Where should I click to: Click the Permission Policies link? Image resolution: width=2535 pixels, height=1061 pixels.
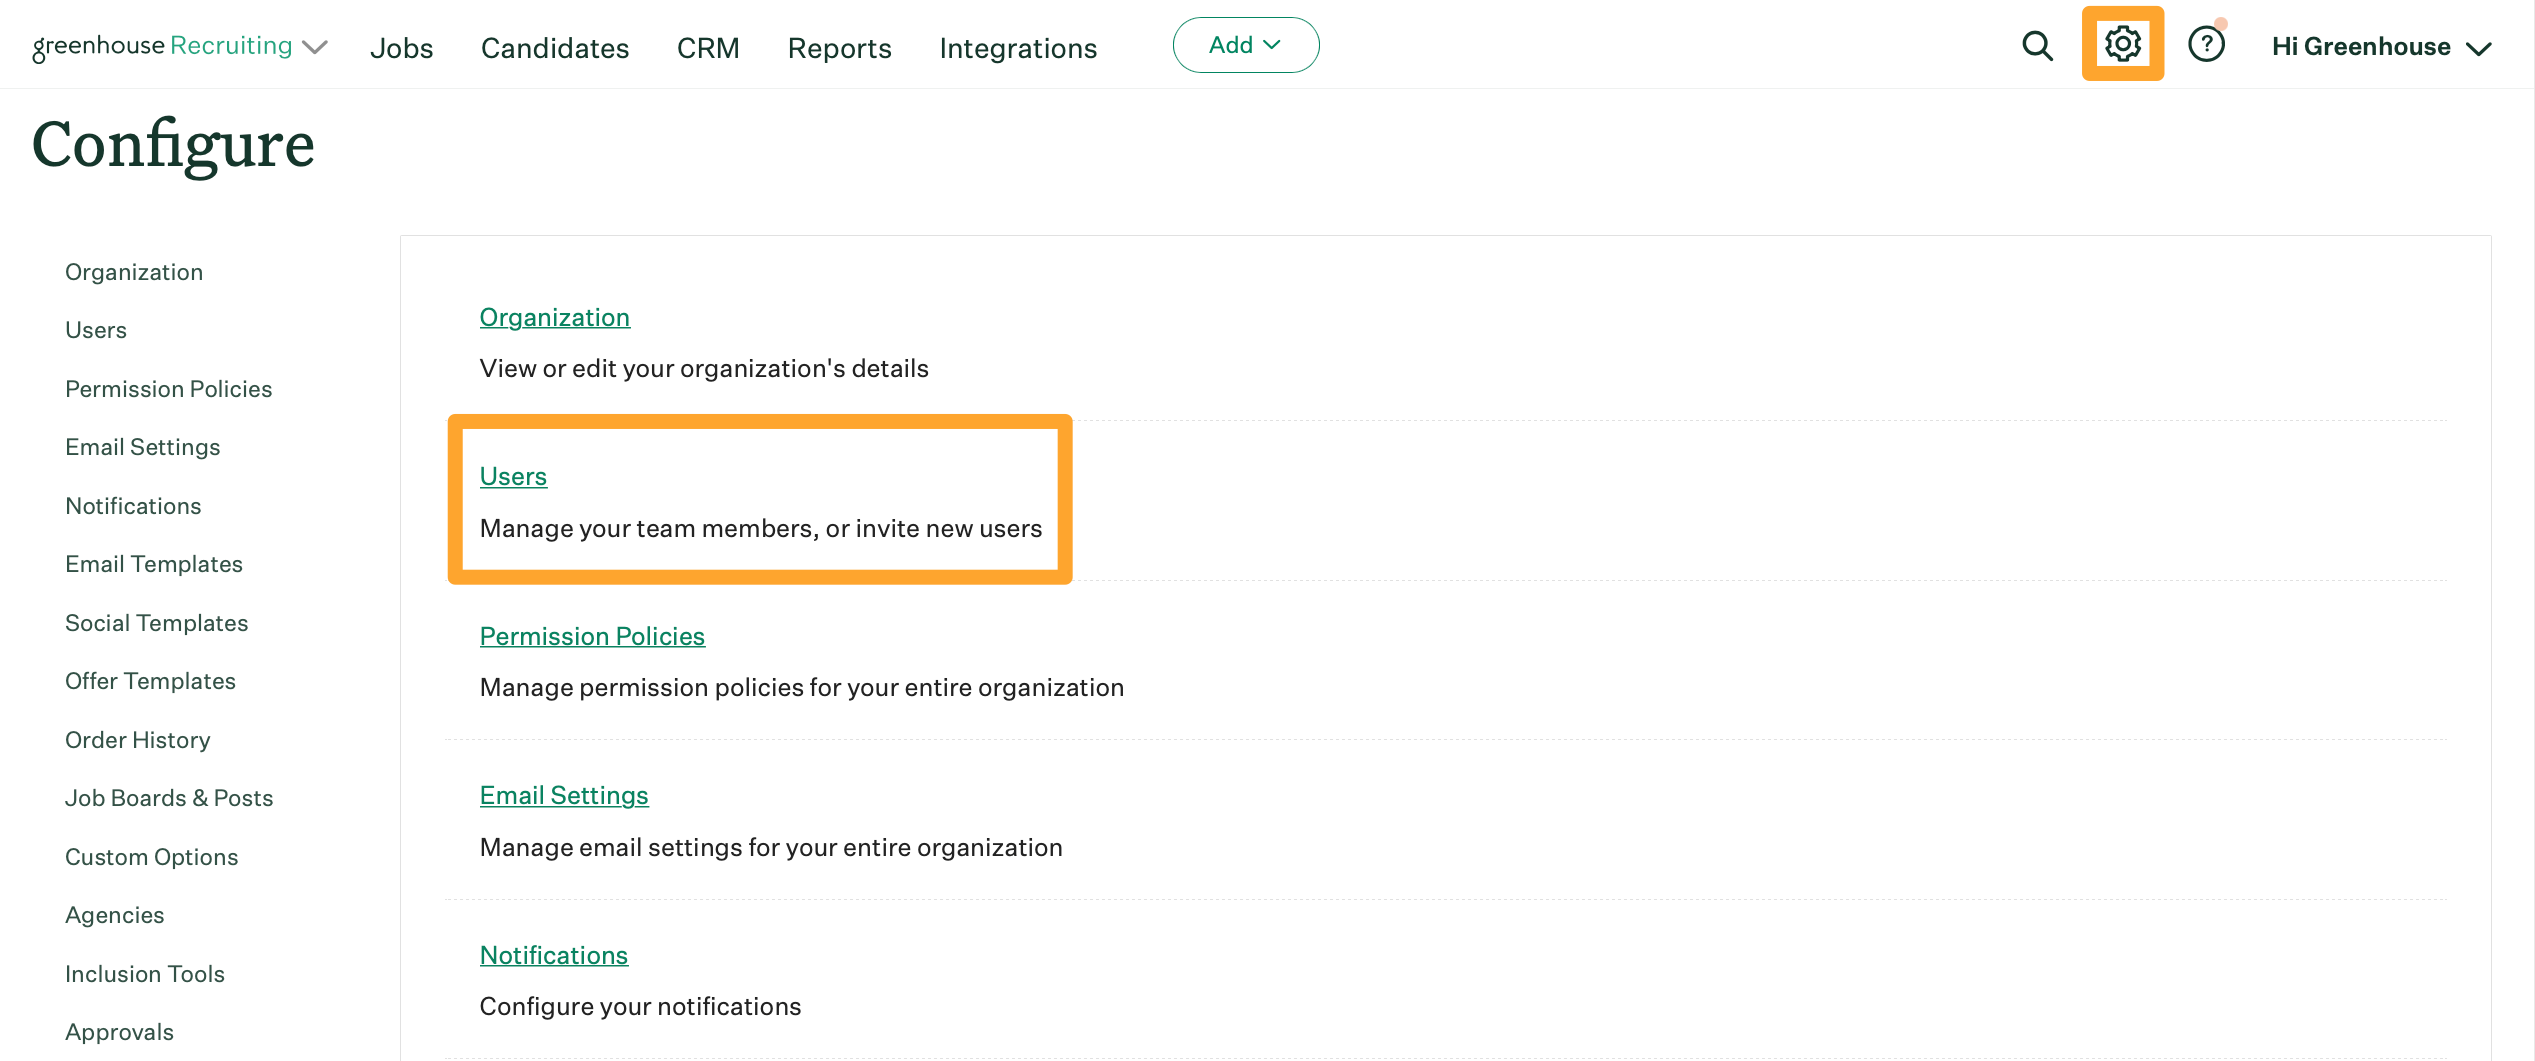[592, 636]
